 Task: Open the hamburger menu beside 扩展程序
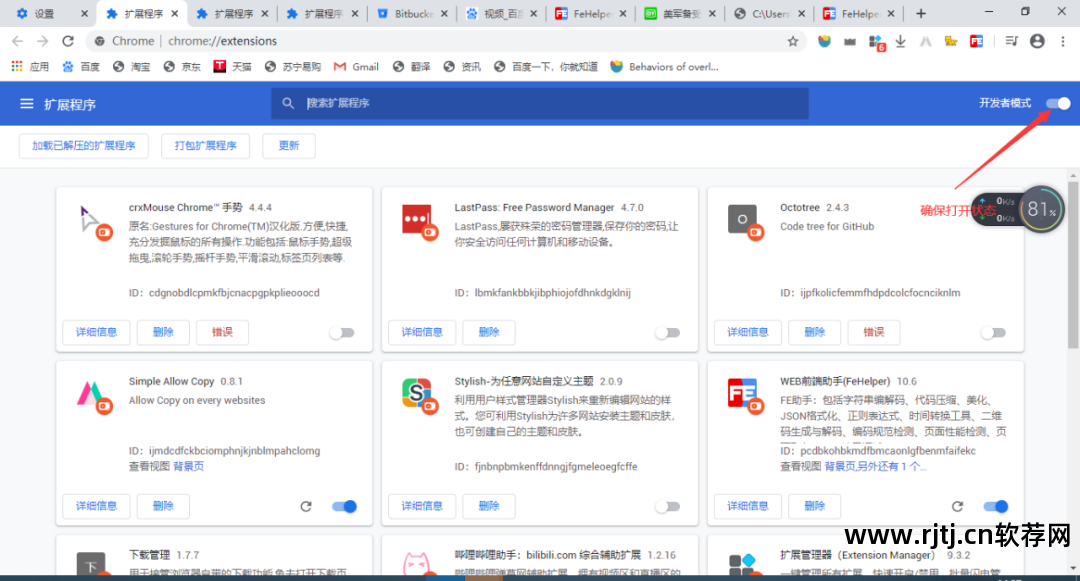point(26,104)
